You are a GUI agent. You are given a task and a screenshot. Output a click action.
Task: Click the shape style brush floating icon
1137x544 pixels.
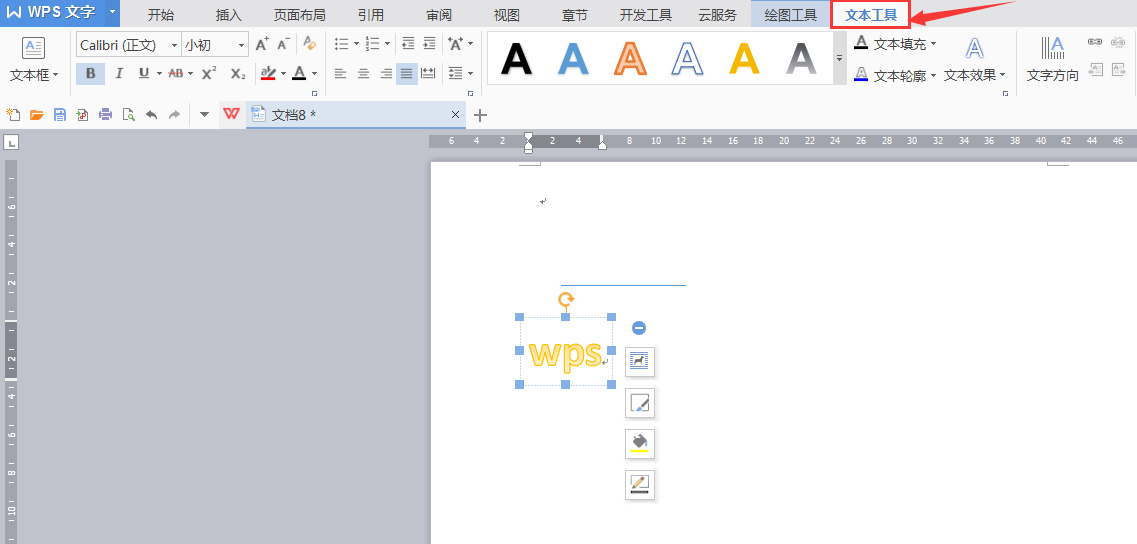tap(640, 403)
